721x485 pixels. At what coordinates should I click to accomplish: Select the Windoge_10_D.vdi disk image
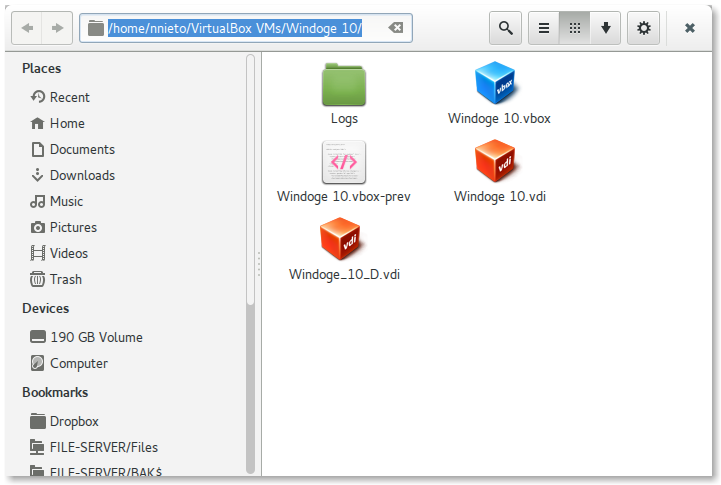click(344, 241)
